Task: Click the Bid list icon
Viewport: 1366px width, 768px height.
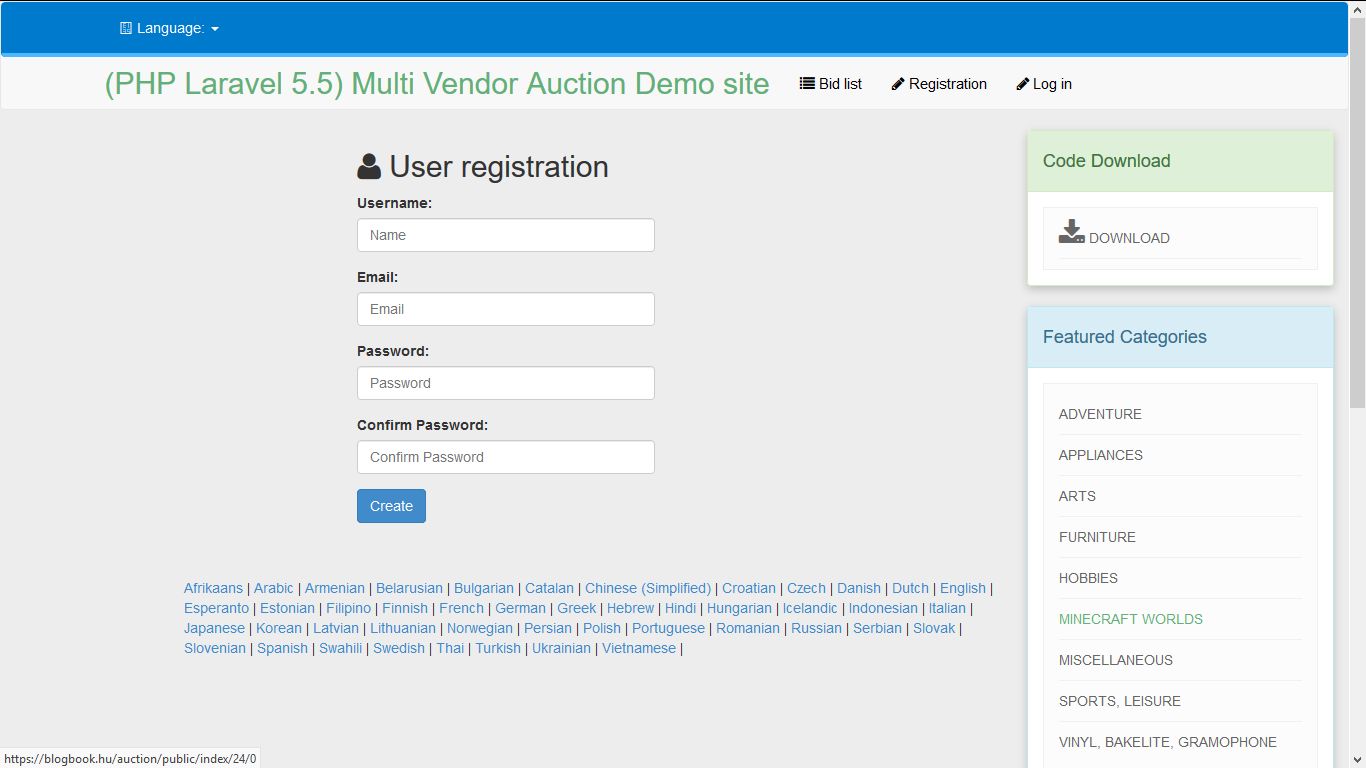Action: coord(807,84)
